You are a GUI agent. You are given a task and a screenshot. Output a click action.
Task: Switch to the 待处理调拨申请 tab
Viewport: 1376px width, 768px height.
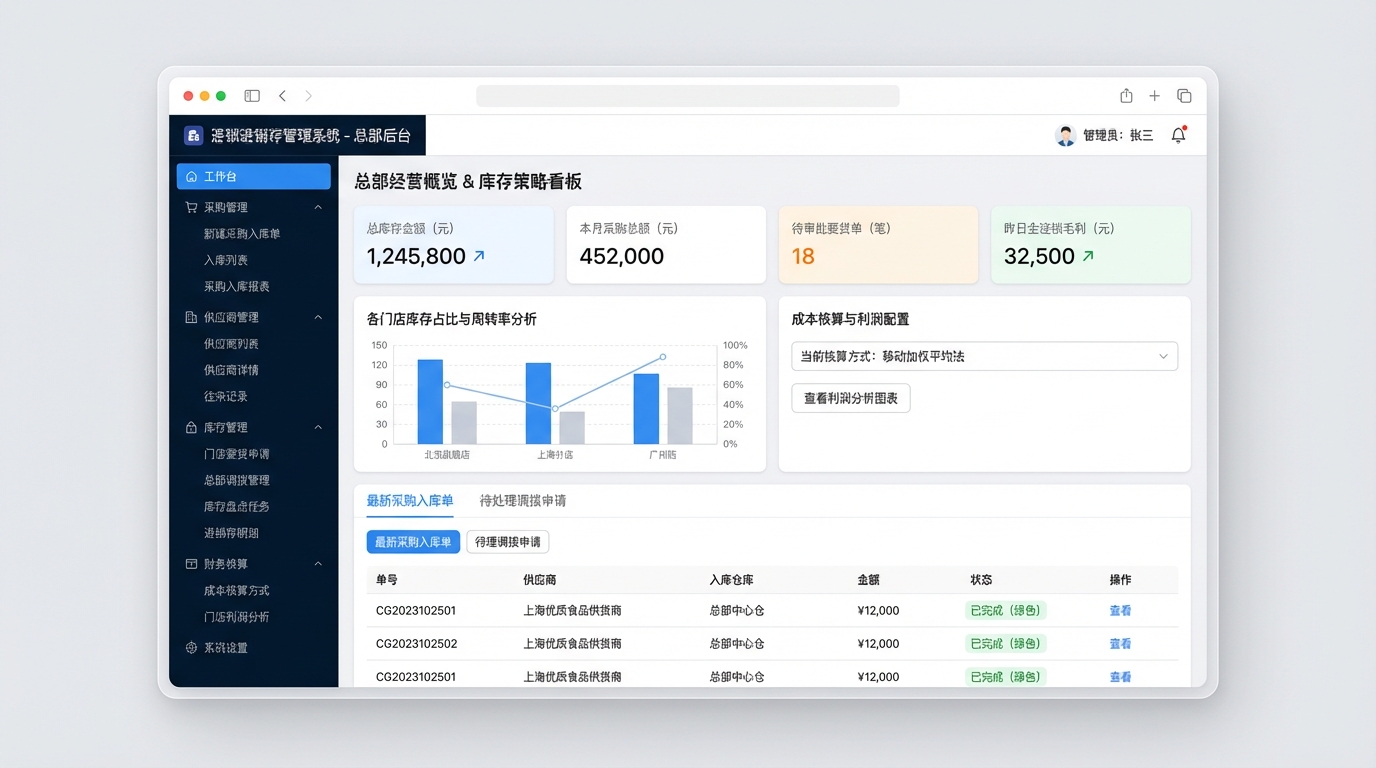click(522, 501)
